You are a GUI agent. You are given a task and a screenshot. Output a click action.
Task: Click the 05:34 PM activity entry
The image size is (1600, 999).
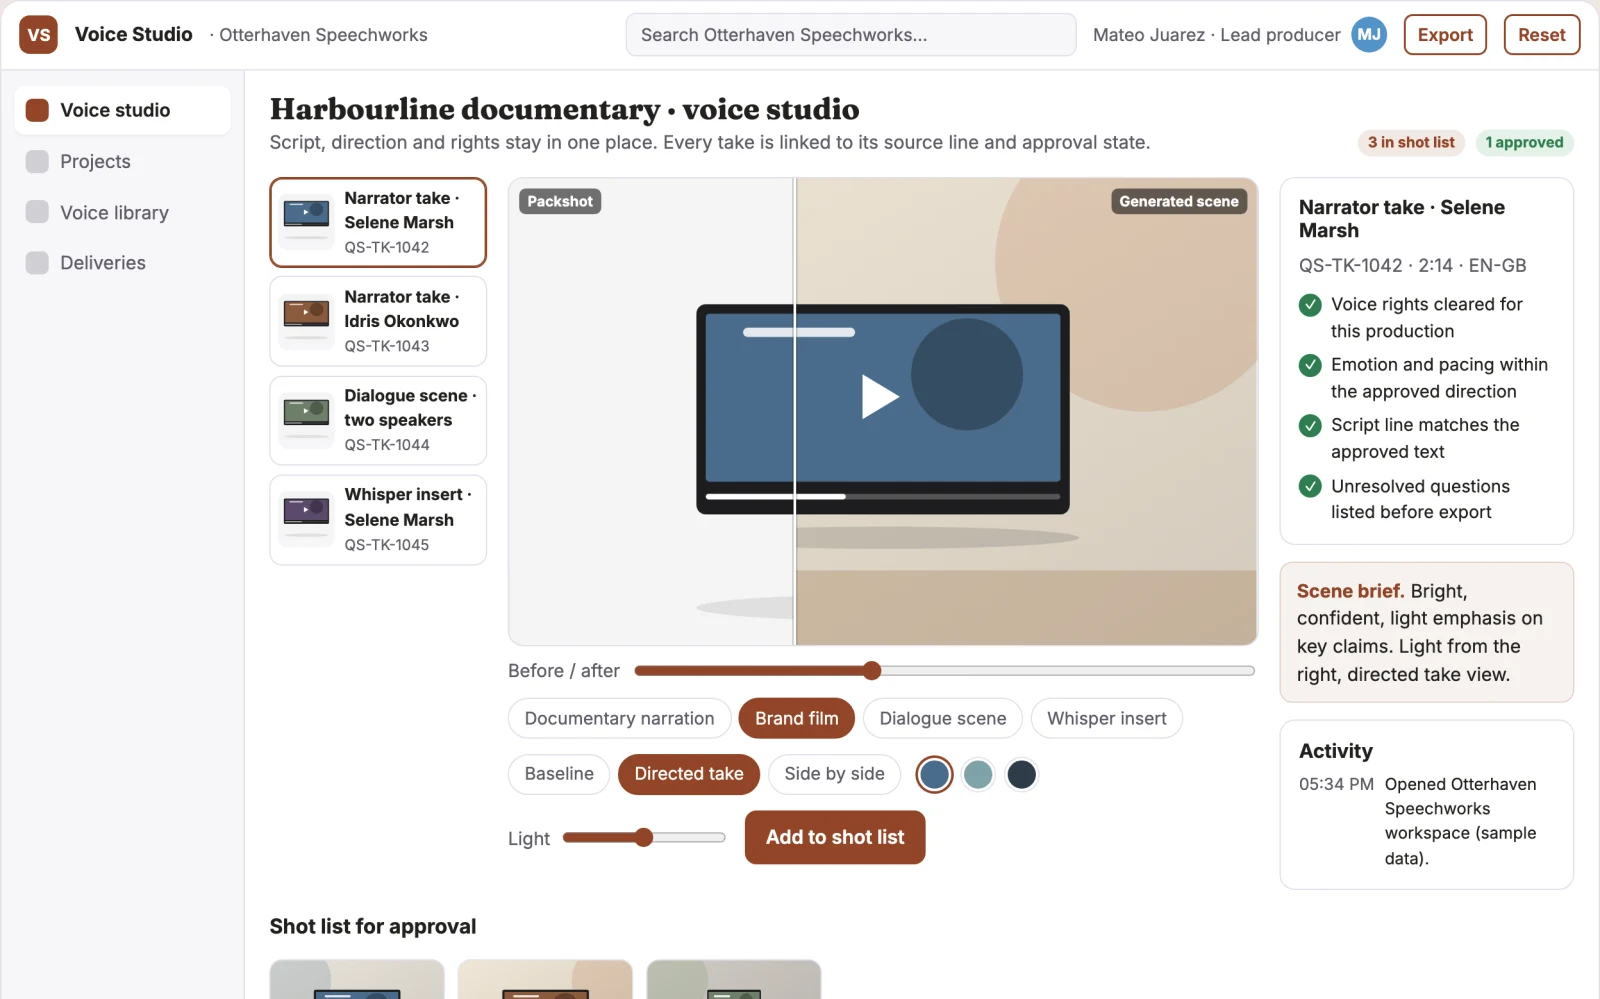tap(1427, 821)
